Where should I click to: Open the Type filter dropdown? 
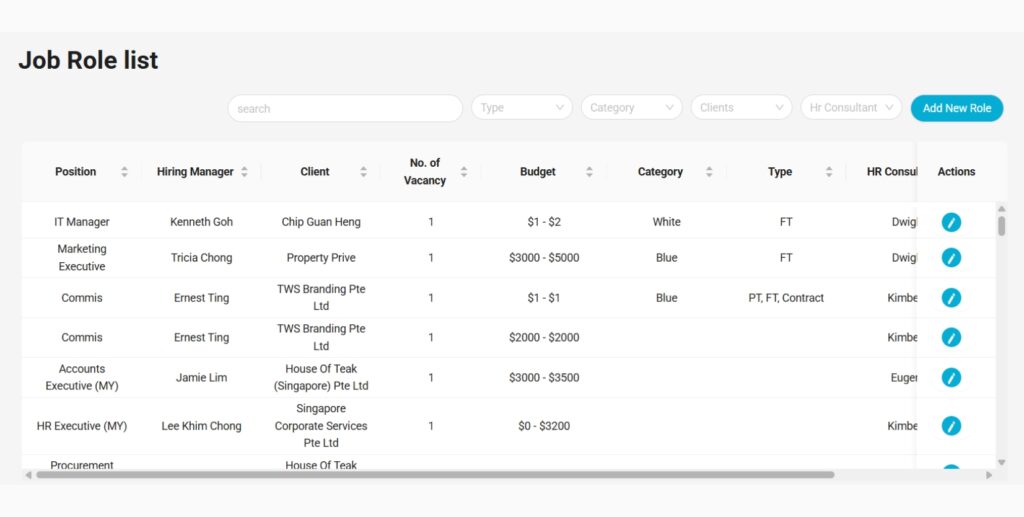521,108
